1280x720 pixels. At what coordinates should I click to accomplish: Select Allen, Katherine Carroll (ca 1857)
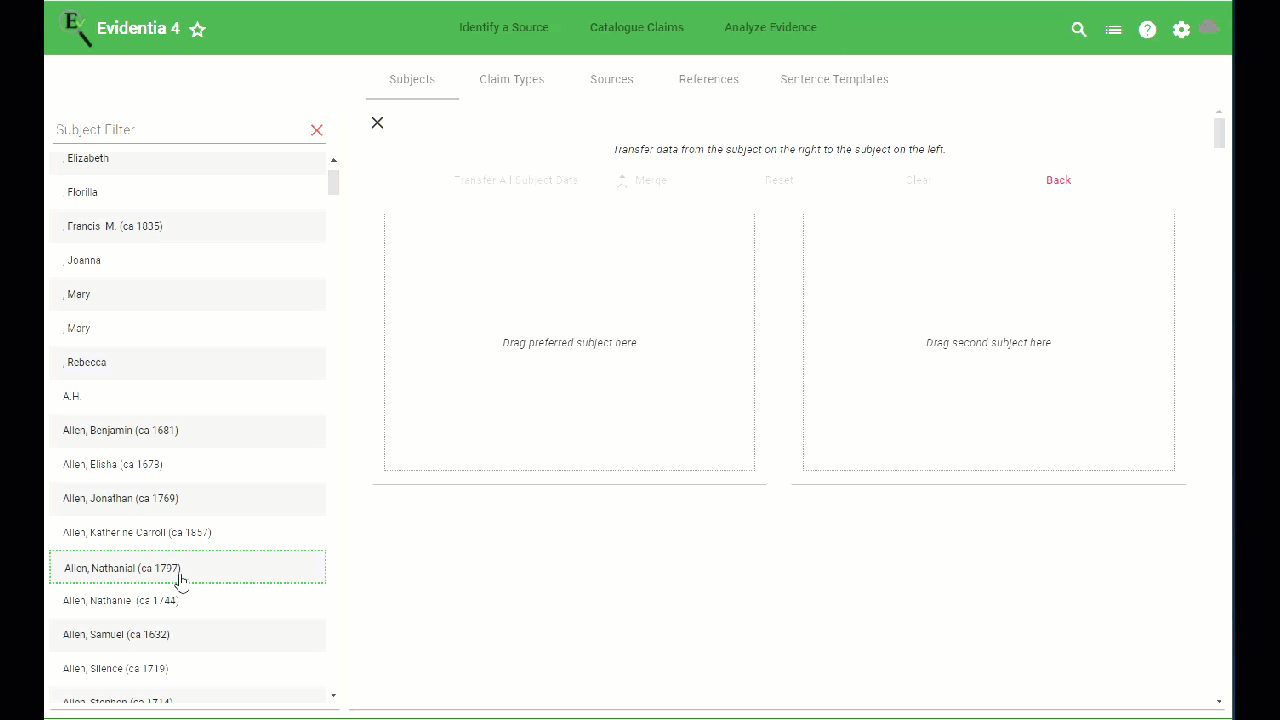point(188,532)
